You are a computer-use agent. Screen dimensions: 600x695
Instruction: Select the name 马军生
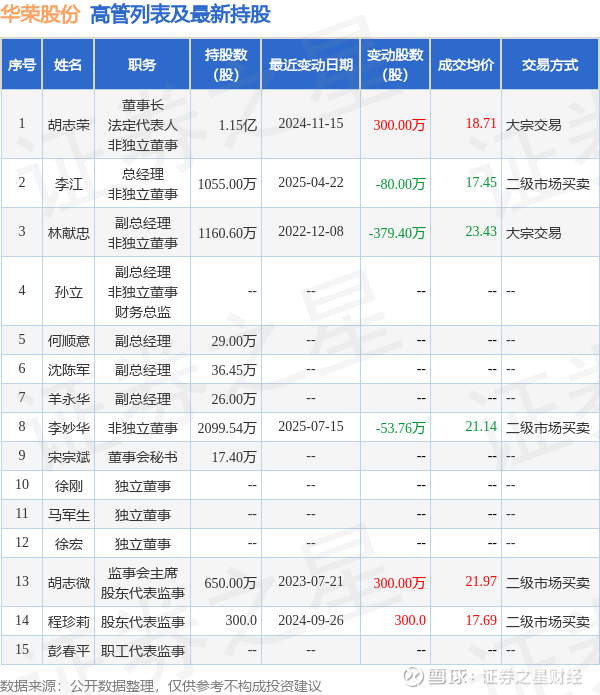69,515
